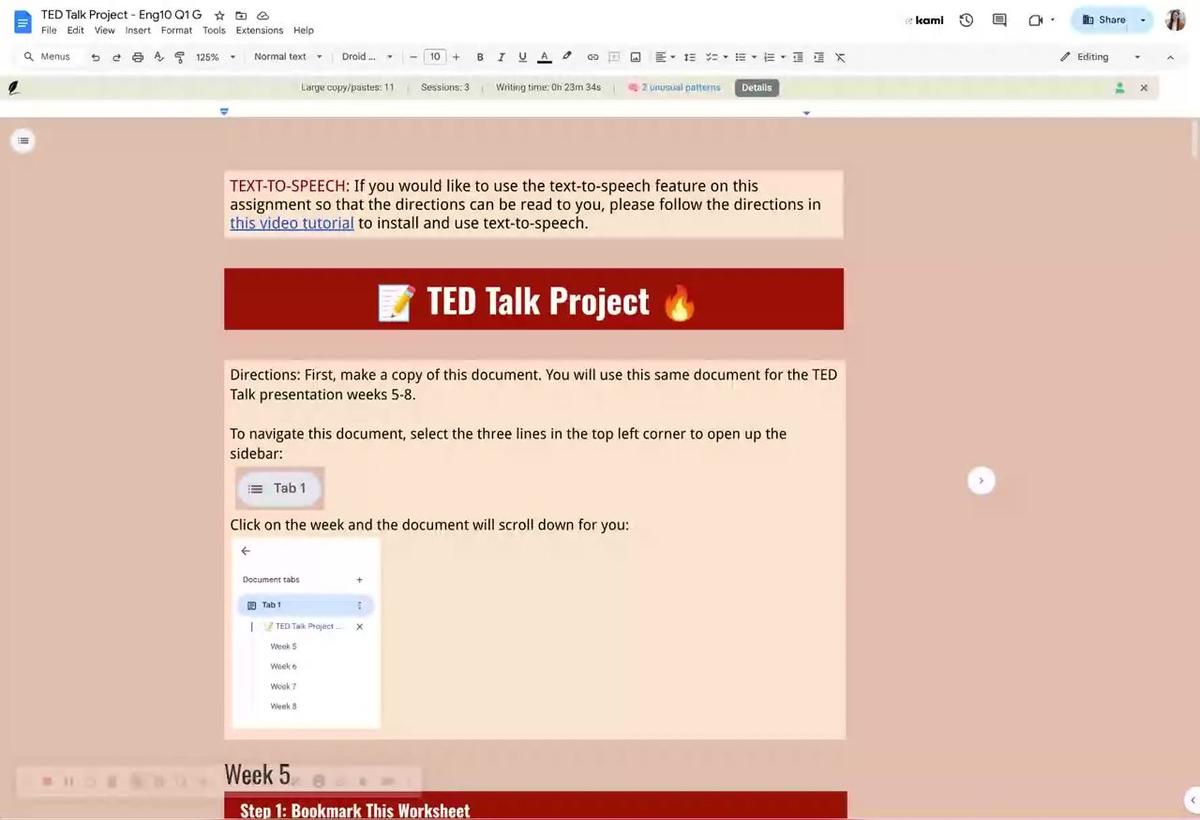1200x820 pixels.
Task: Toggle italic formatting
Action: coord(501,57)
